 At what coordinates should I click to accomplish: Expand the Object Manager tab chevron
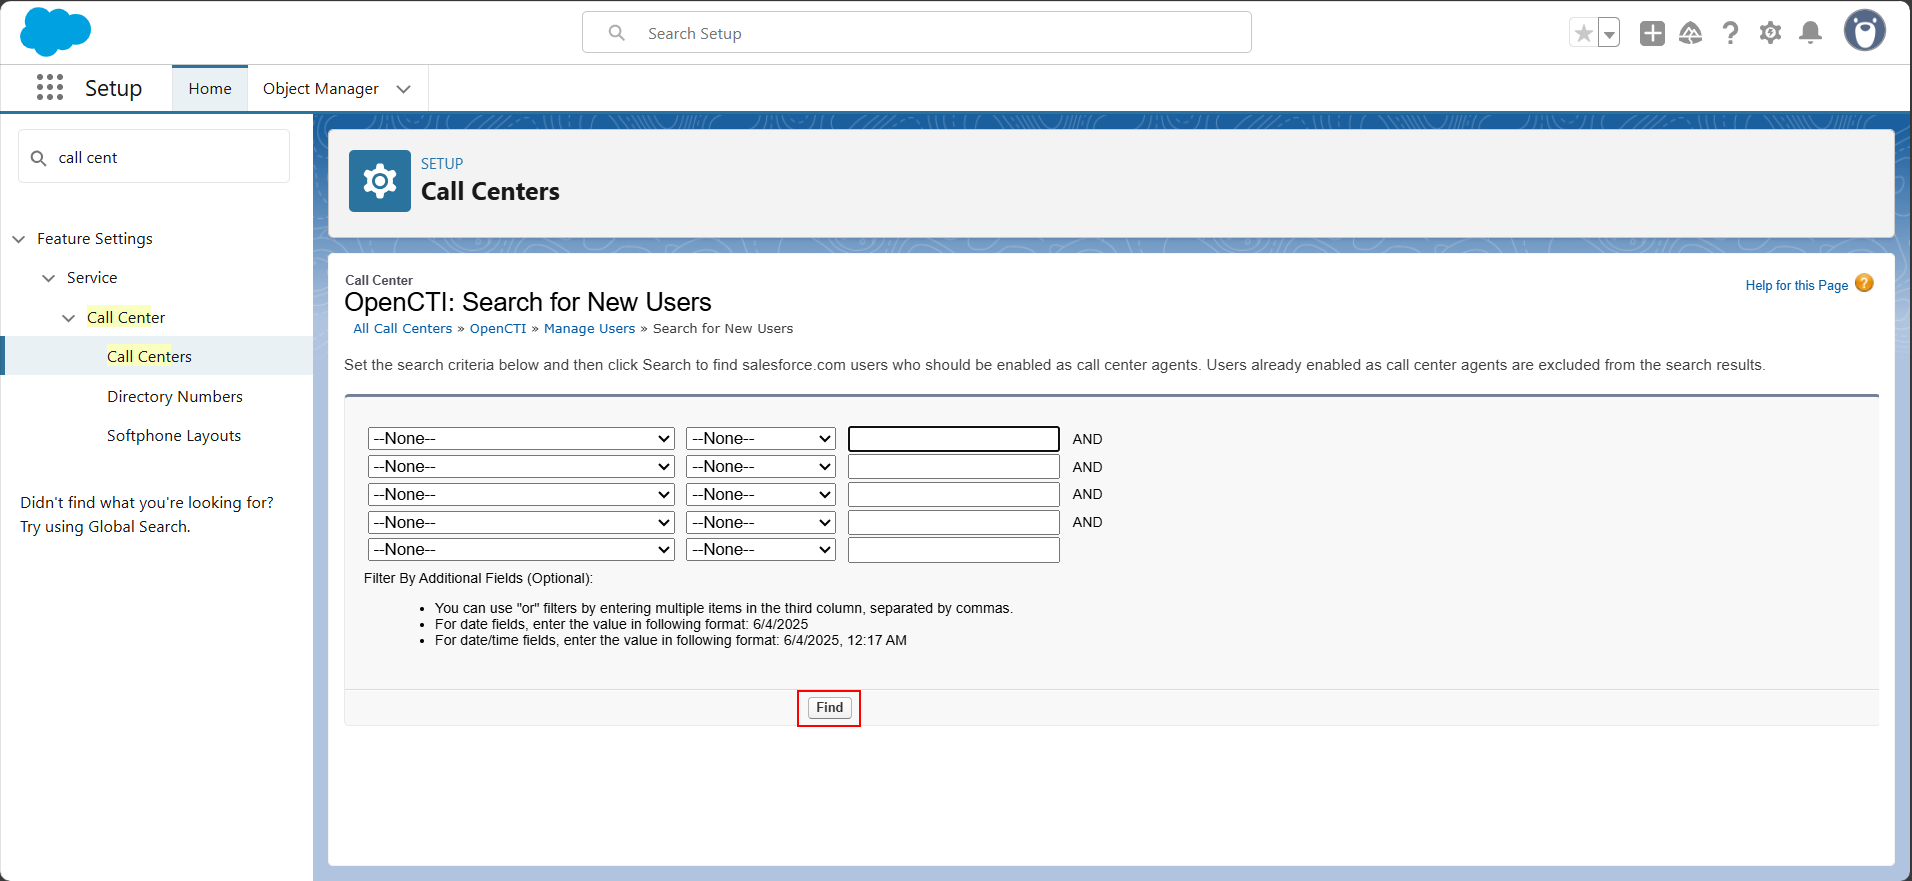404,89
